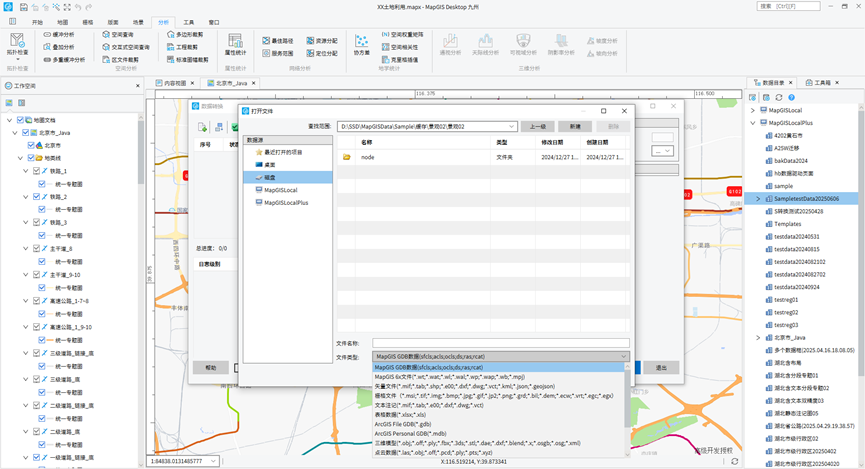Select 桌面 desktop in data source list

[269, 164]
